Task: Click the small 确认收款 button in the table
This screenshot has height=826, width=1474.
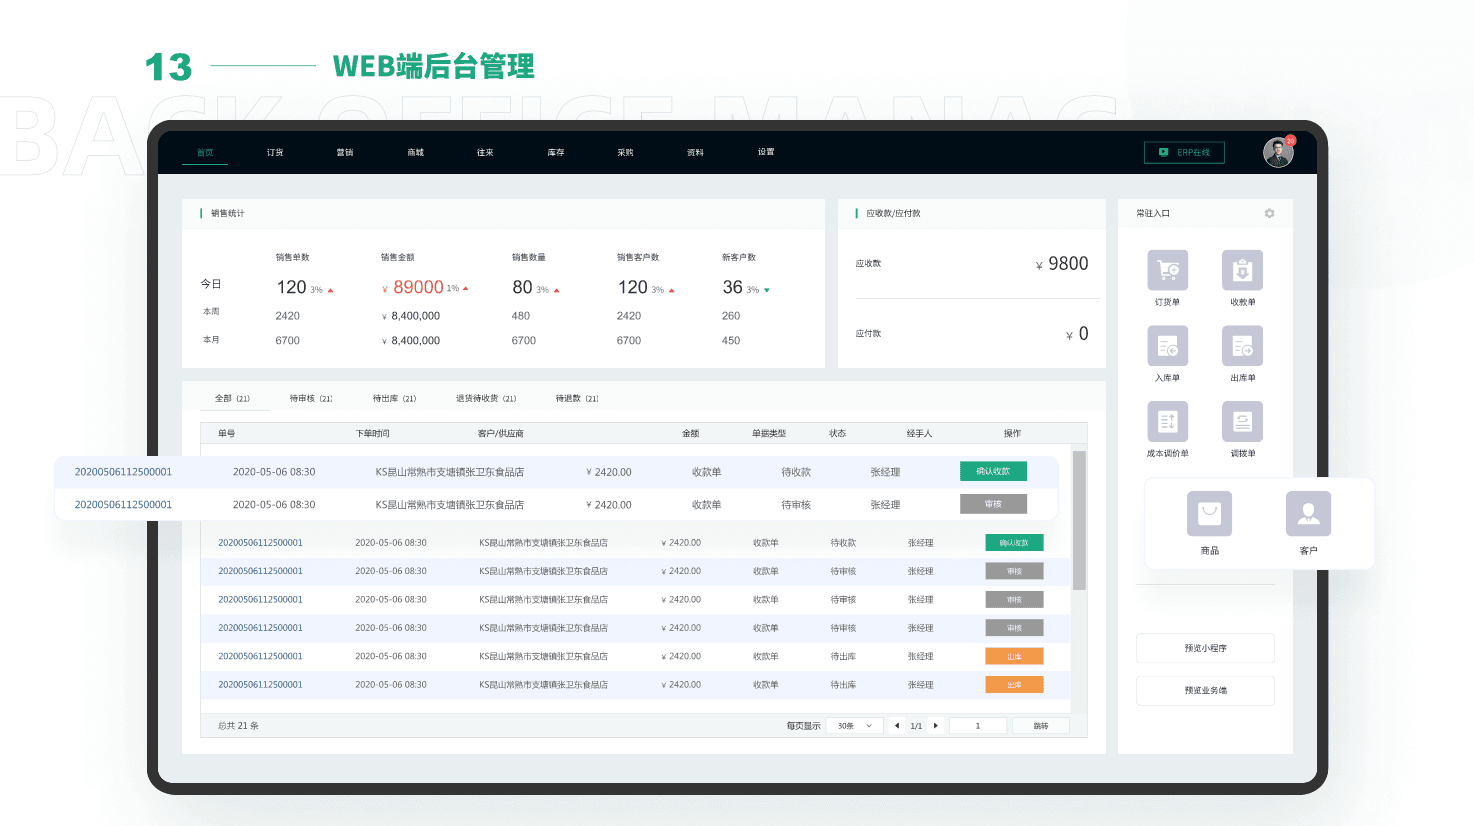Action: [1014, 542]
